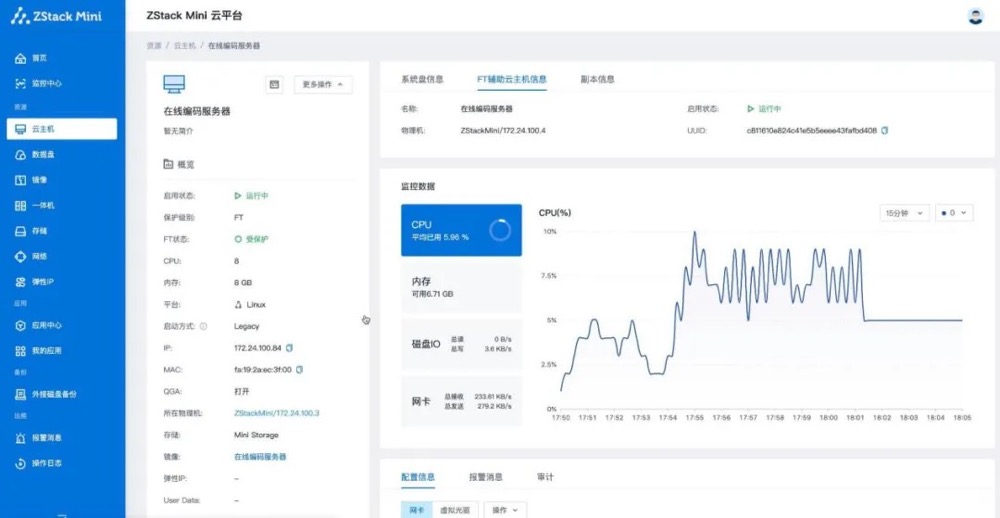Click the 启动方式 info help icon

point(203,326)
